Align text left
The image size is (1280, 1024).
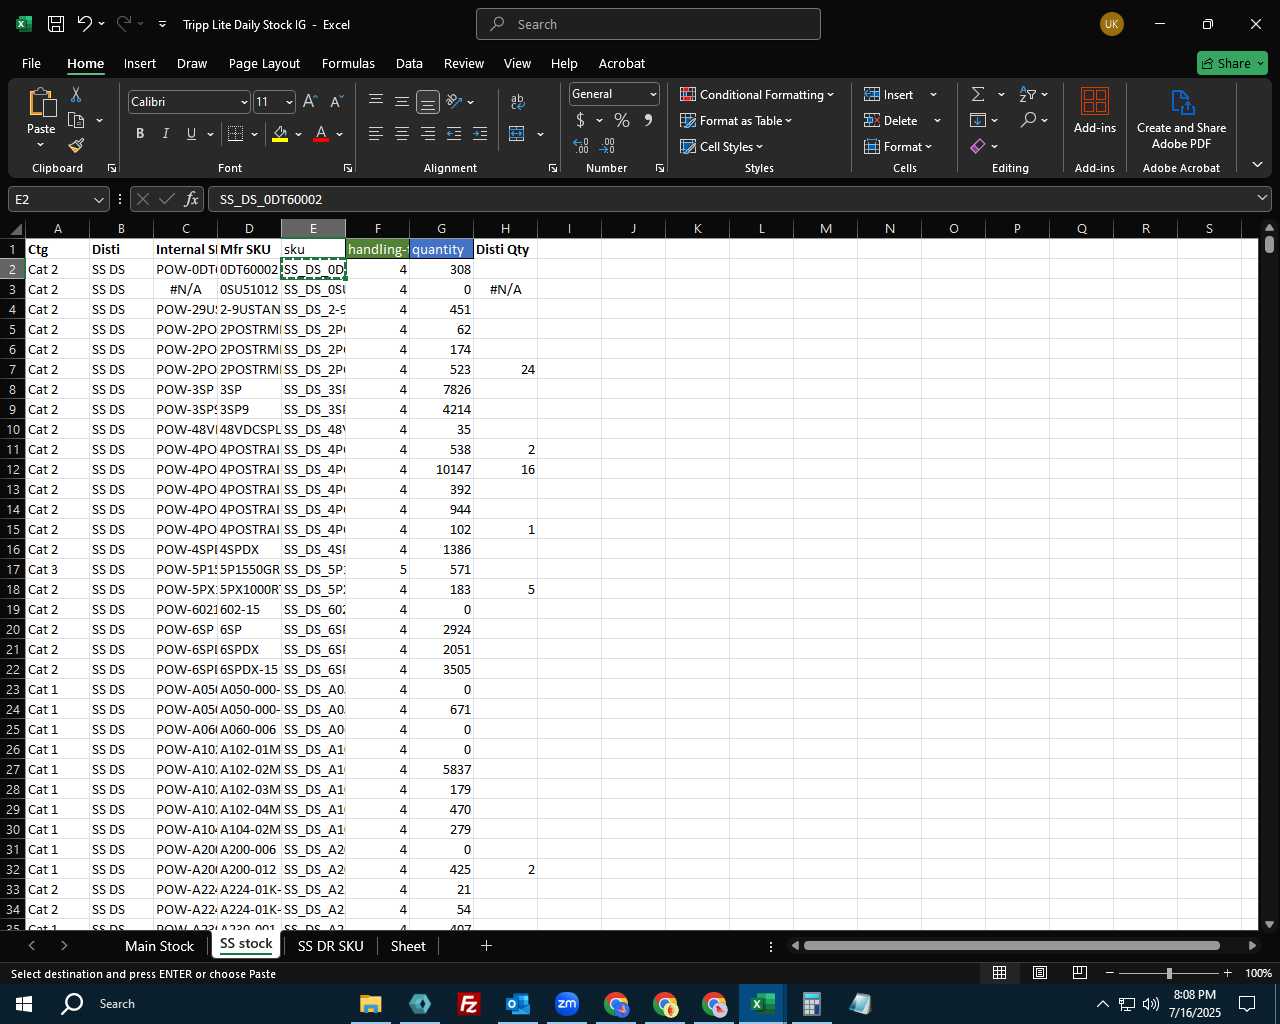click(x=375, y=134)
